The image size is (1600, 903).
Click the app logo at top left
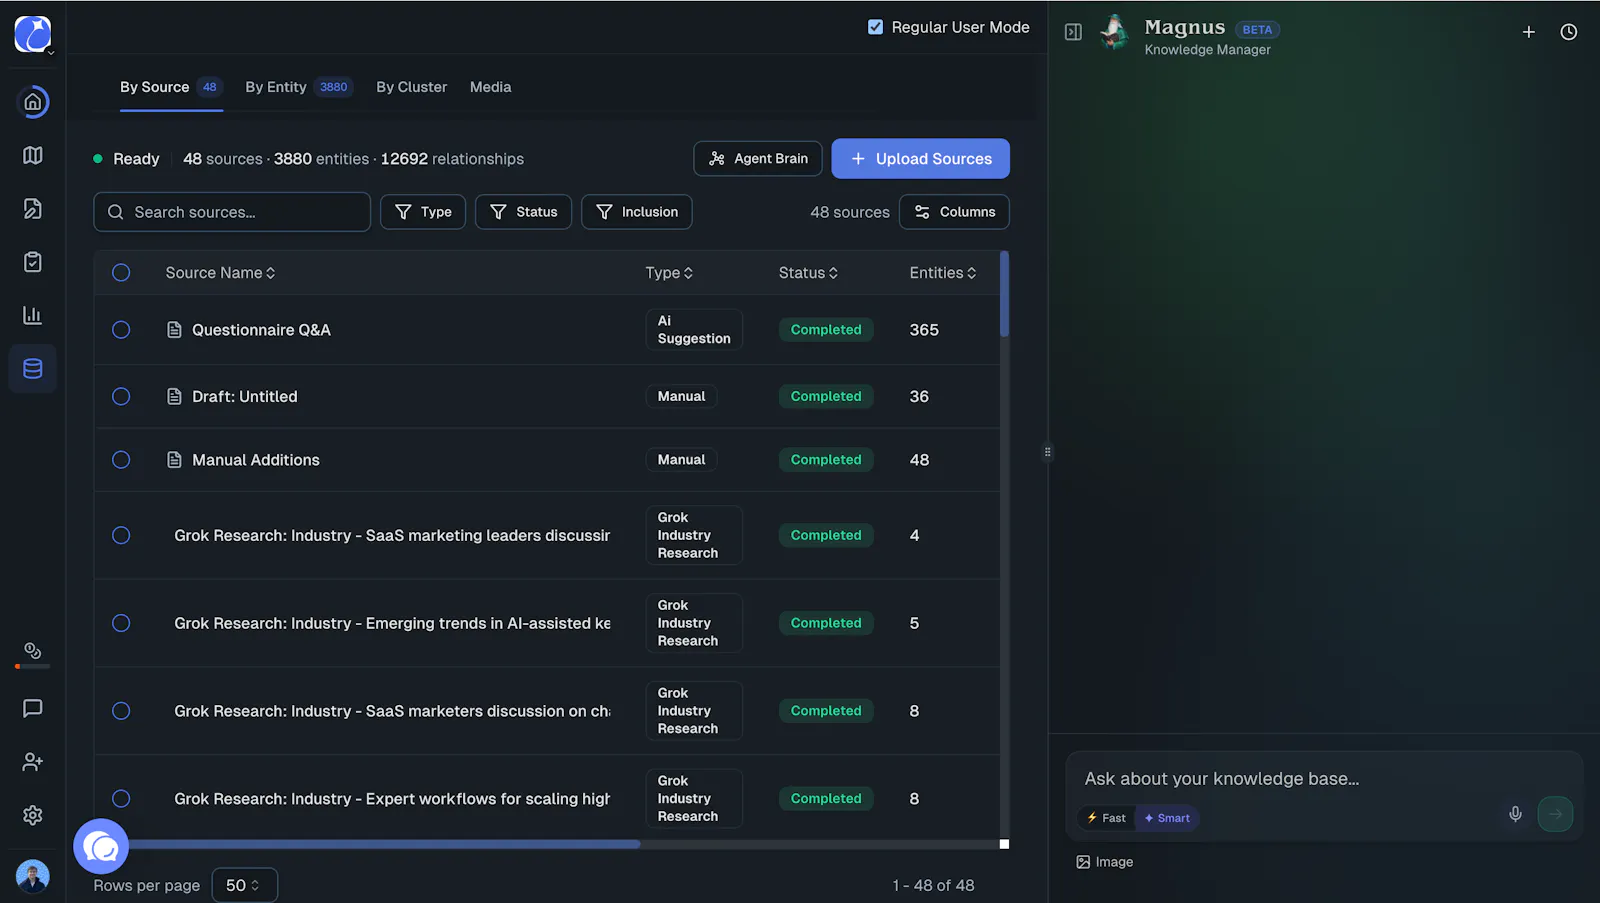(x=33, y=34)
